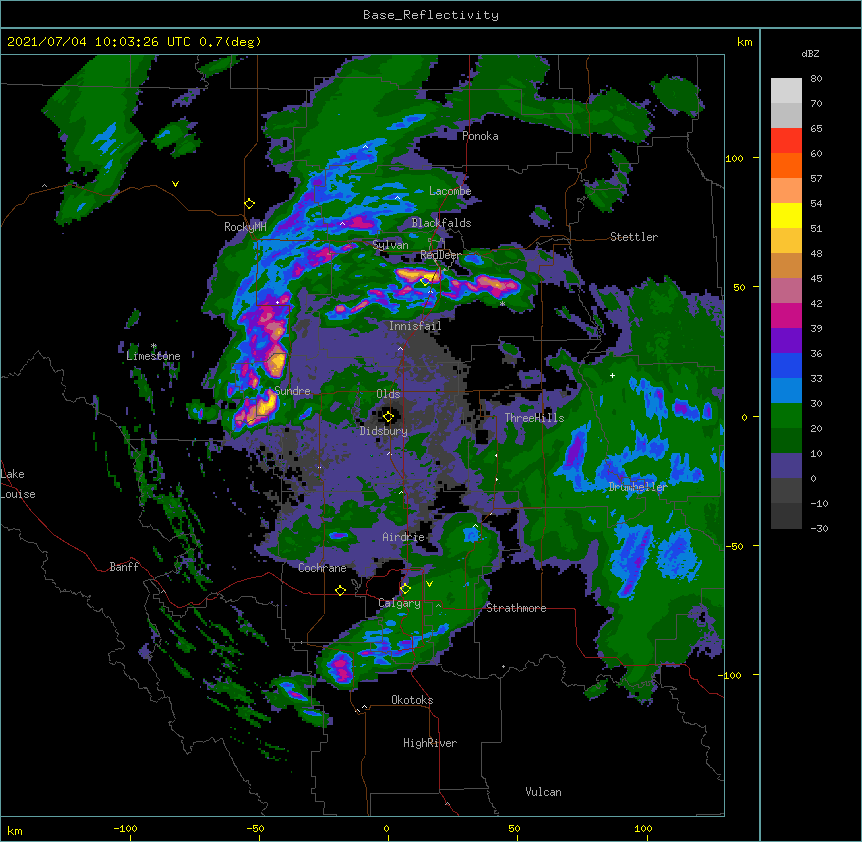Image resolution: width=862 pixels, height=842 pixels.
Task: Click the Banff label
Action: (x=124, y=567)
